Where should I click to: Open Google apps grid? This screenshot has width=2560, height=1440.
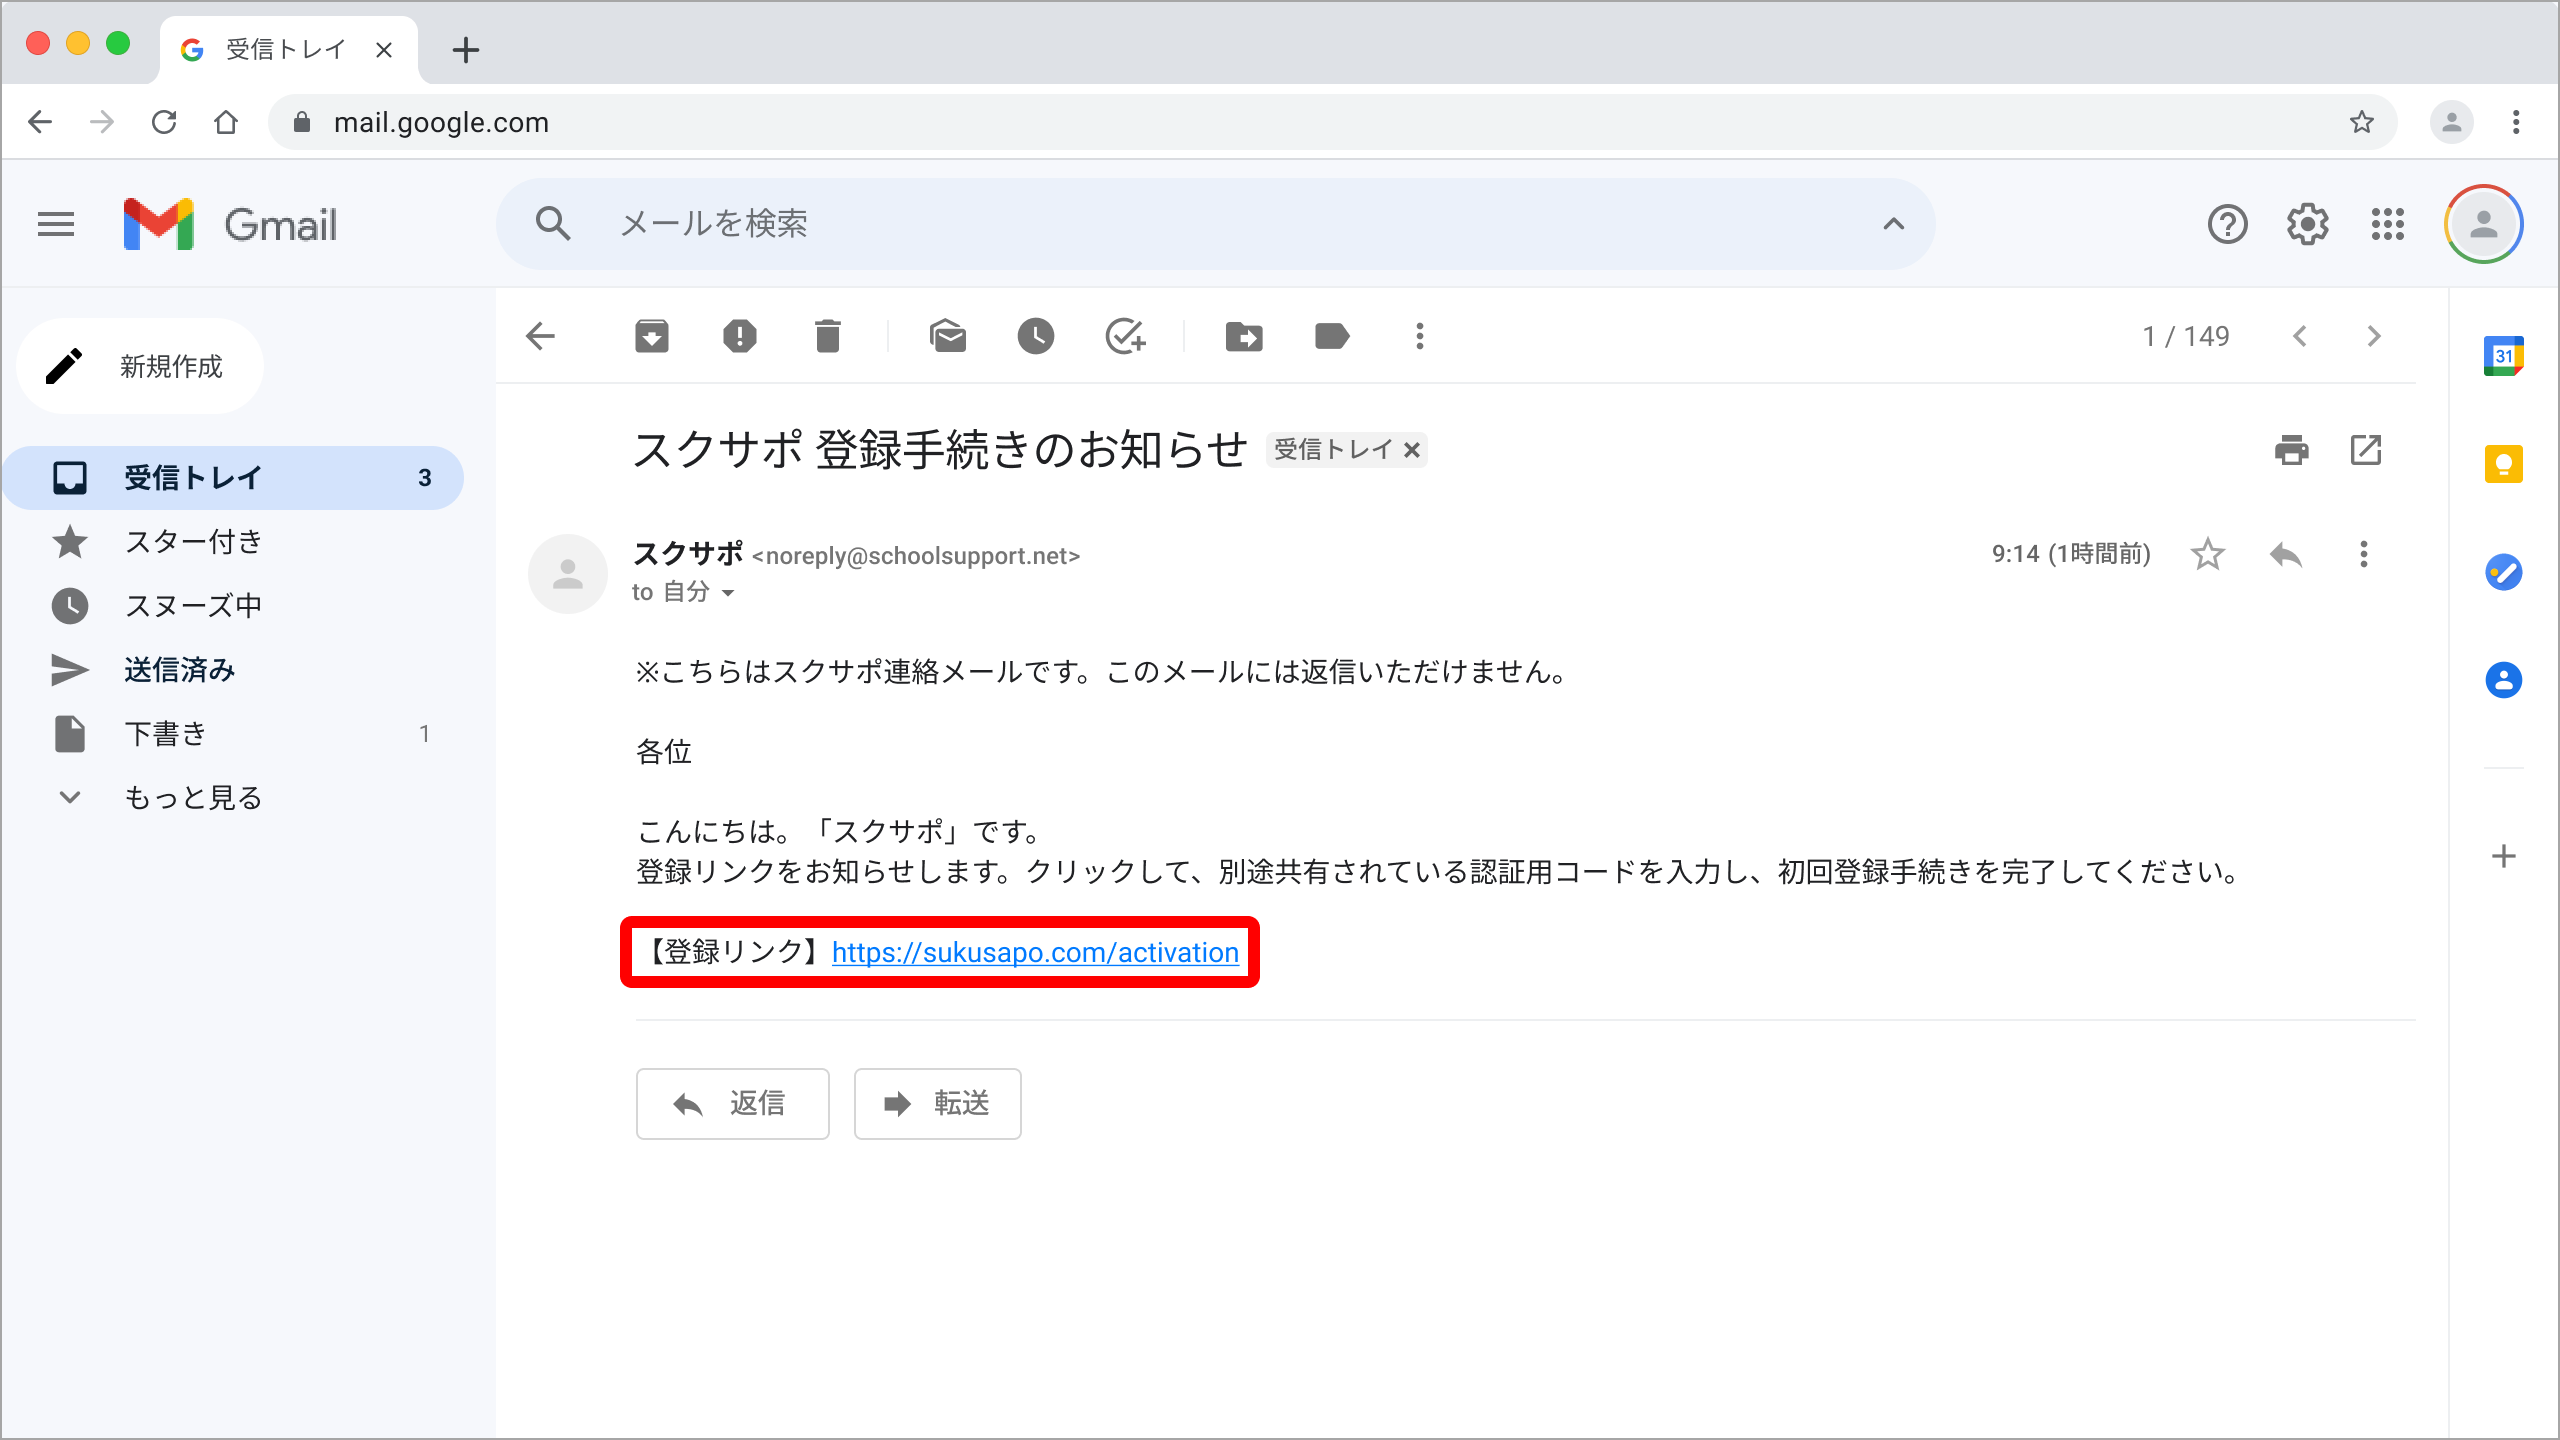2388,224
